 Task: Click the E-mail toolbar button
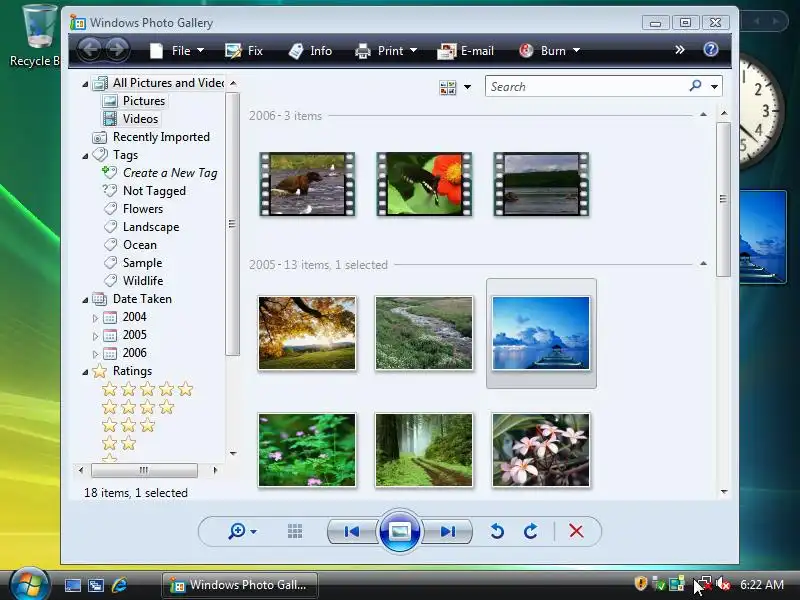click(x=465, y=51)
